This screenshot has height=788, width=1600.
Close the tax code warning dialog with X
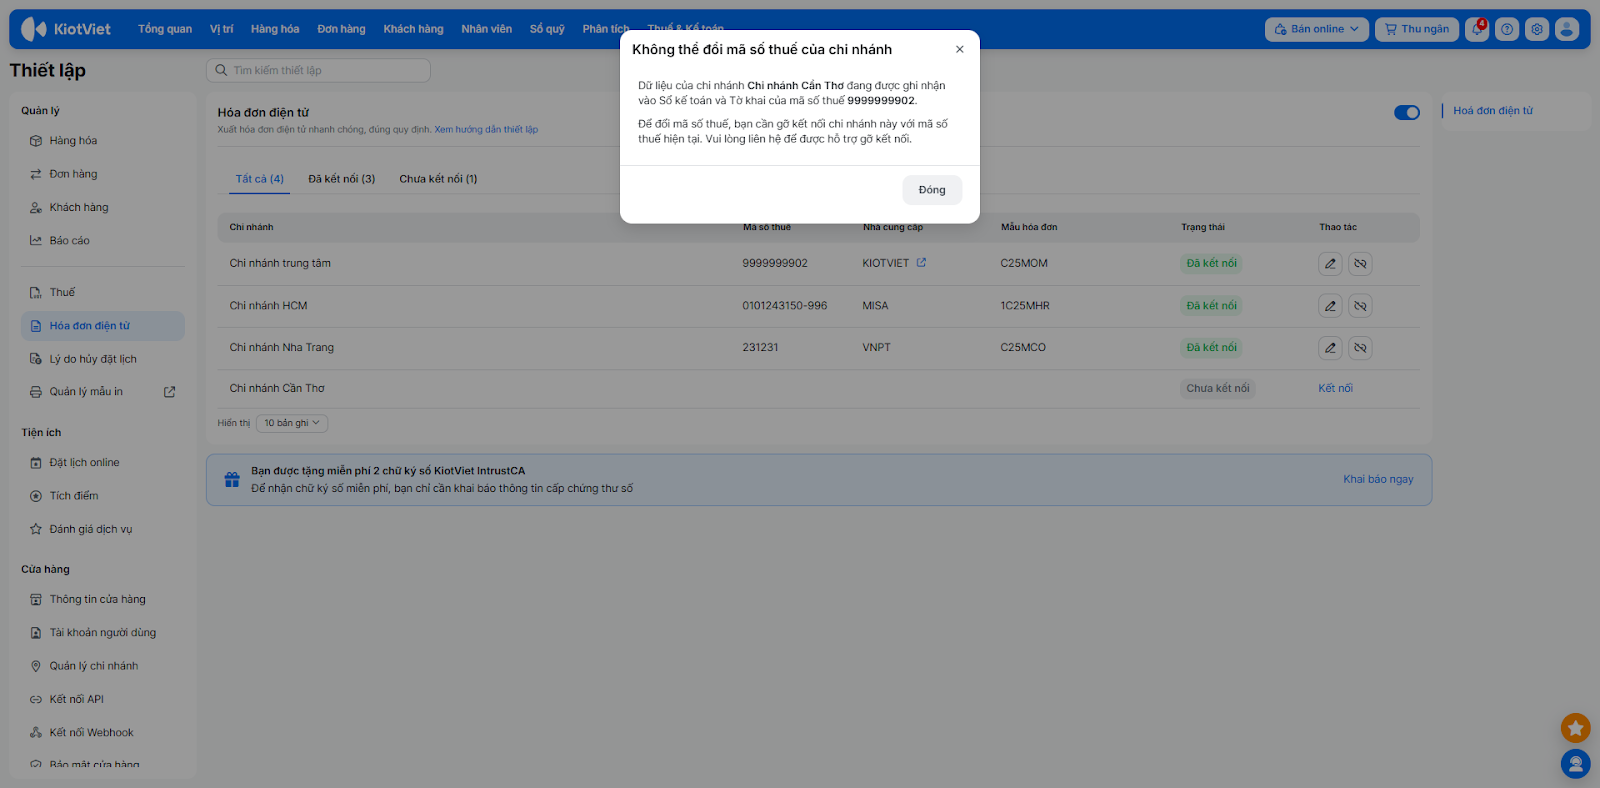click(x=960, y=49)
